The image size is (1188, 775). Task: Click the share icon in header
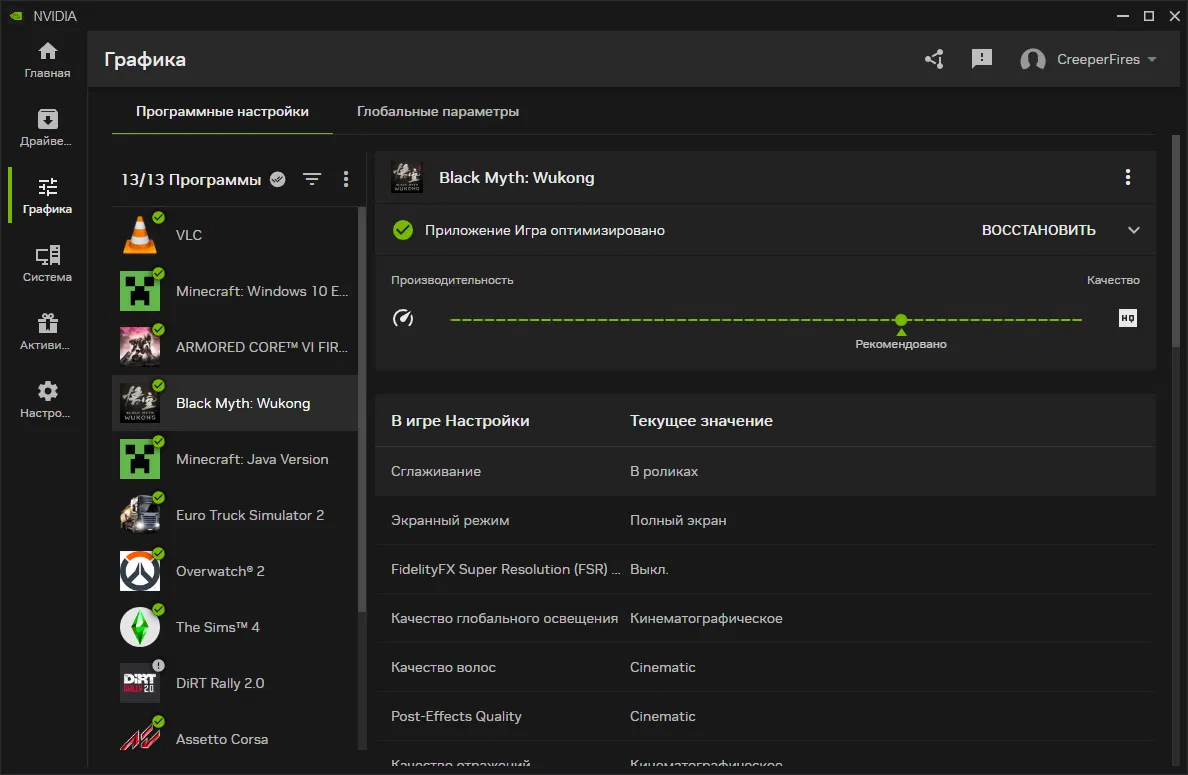(x=934, y=59)
